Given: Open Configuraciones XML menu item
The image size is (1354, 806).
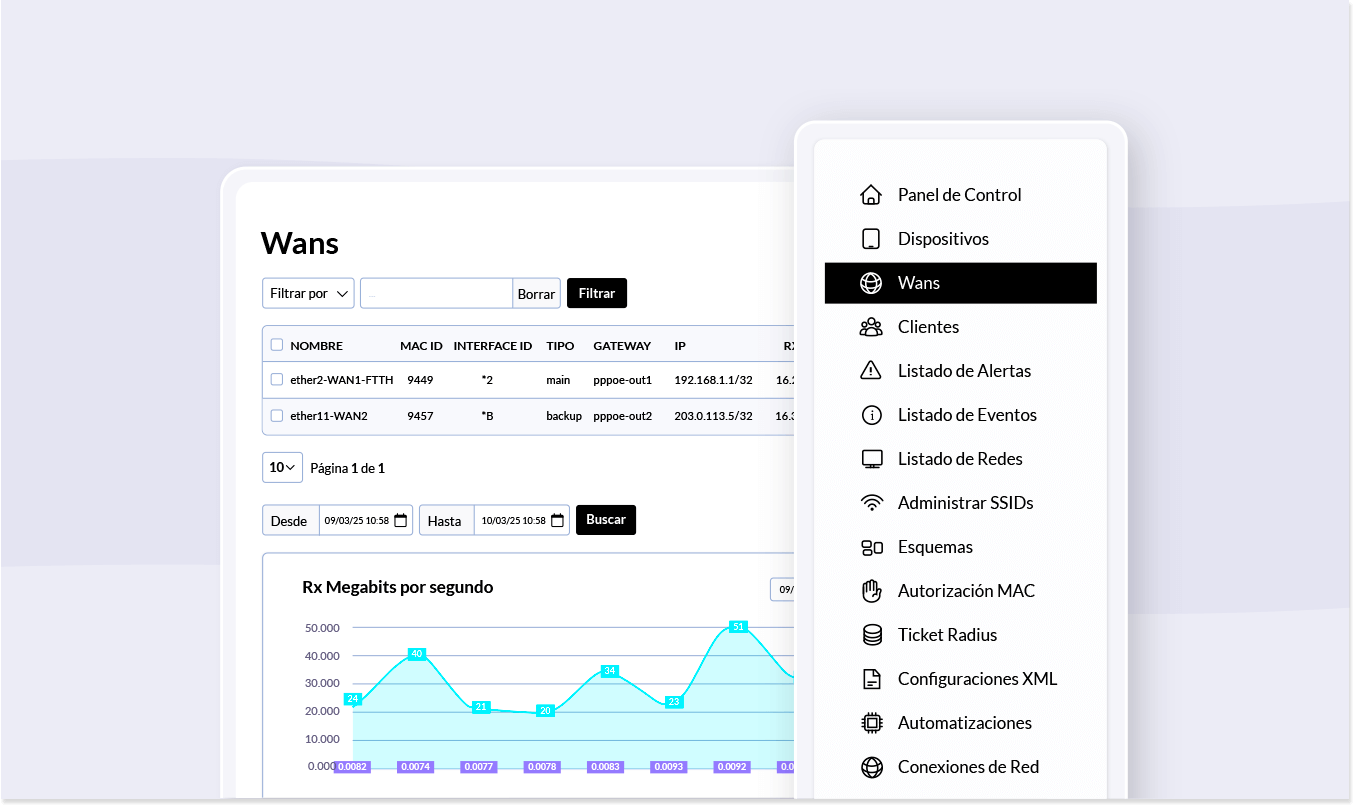Looking at the screenshot, I should click(960, 679).
